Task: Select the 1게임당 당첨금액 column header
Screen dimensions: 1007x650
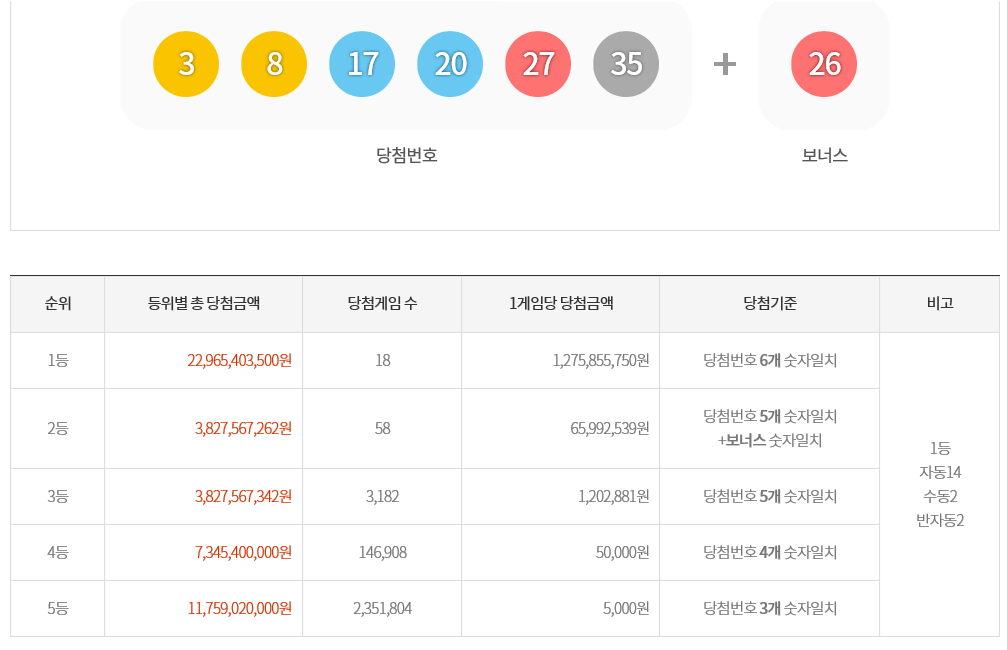Action: pyautogui.click(x=560, y=304)
